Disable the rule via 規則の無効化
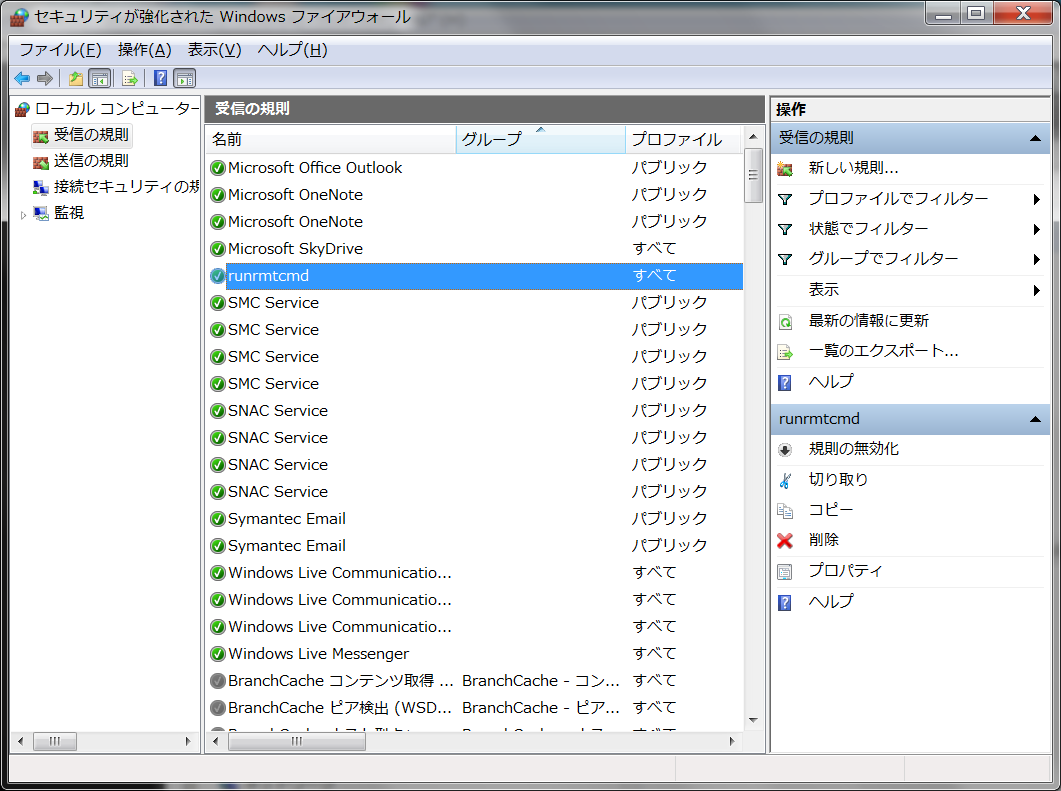Screen dimensions: 1061x791 pos(853,449)
